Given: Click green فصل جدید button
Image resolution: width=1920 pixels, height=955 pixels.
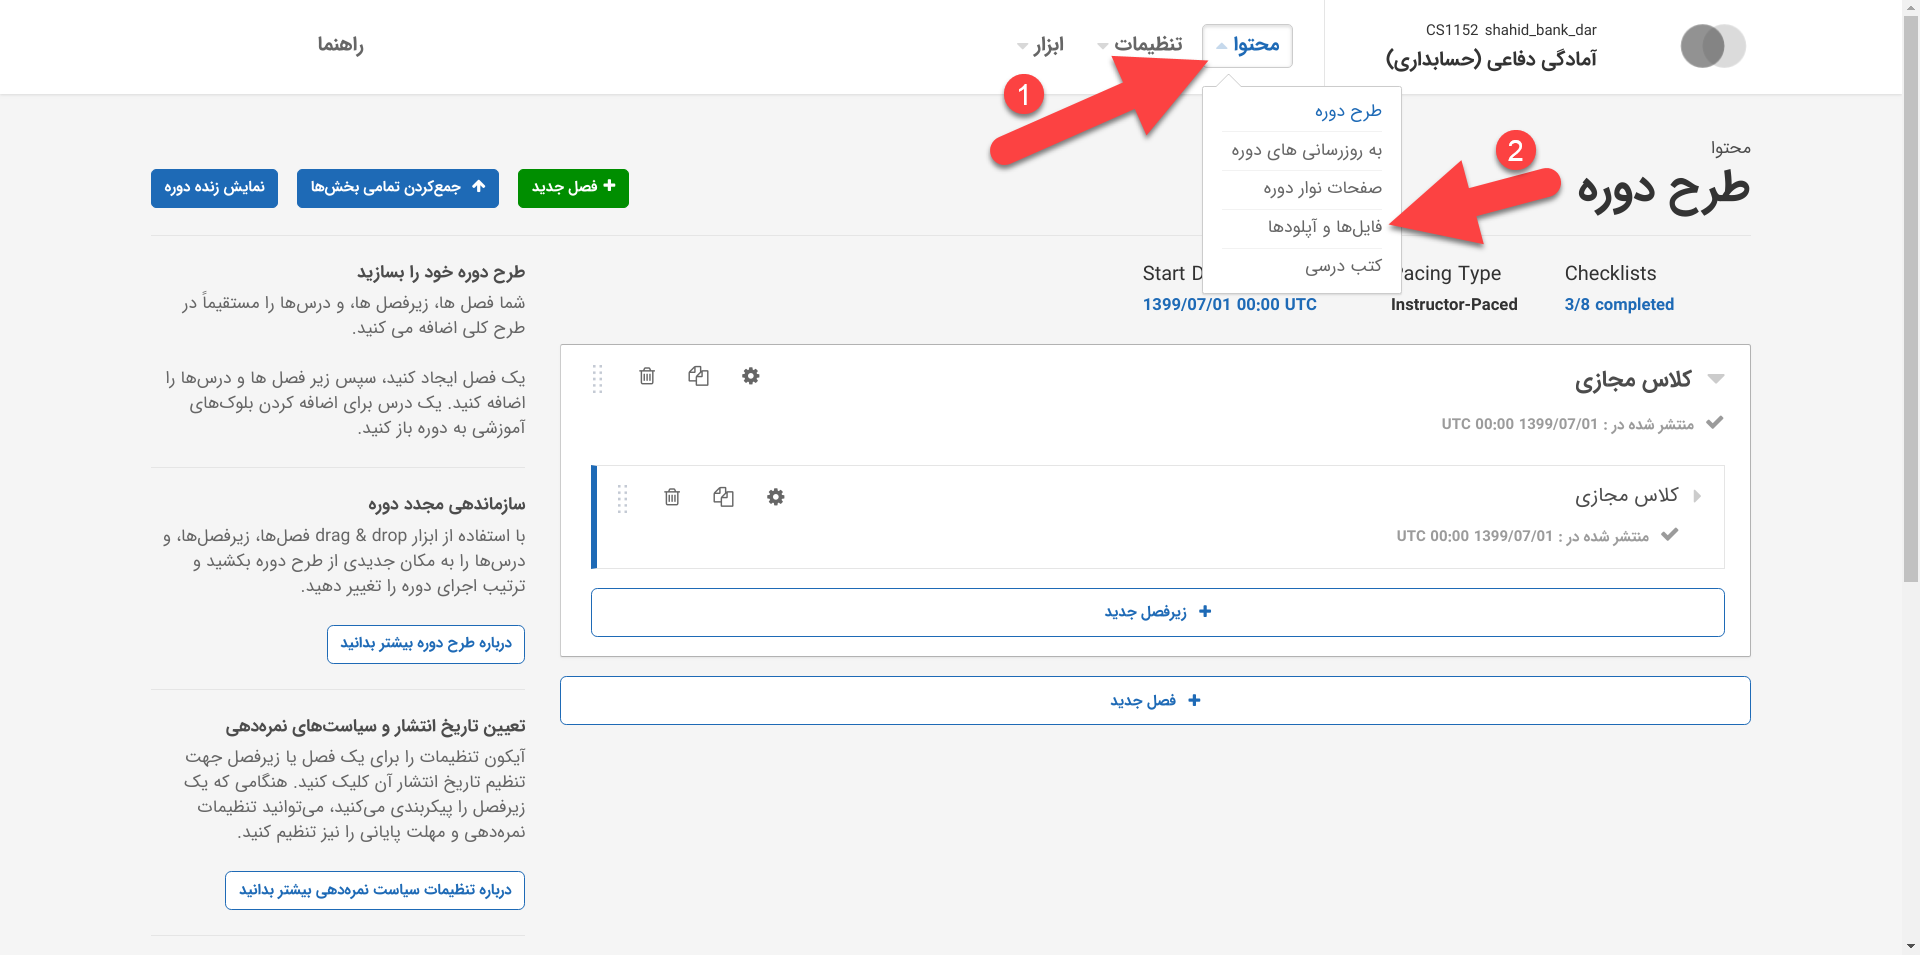Looking at the screenshot, I should click(573, 187).
